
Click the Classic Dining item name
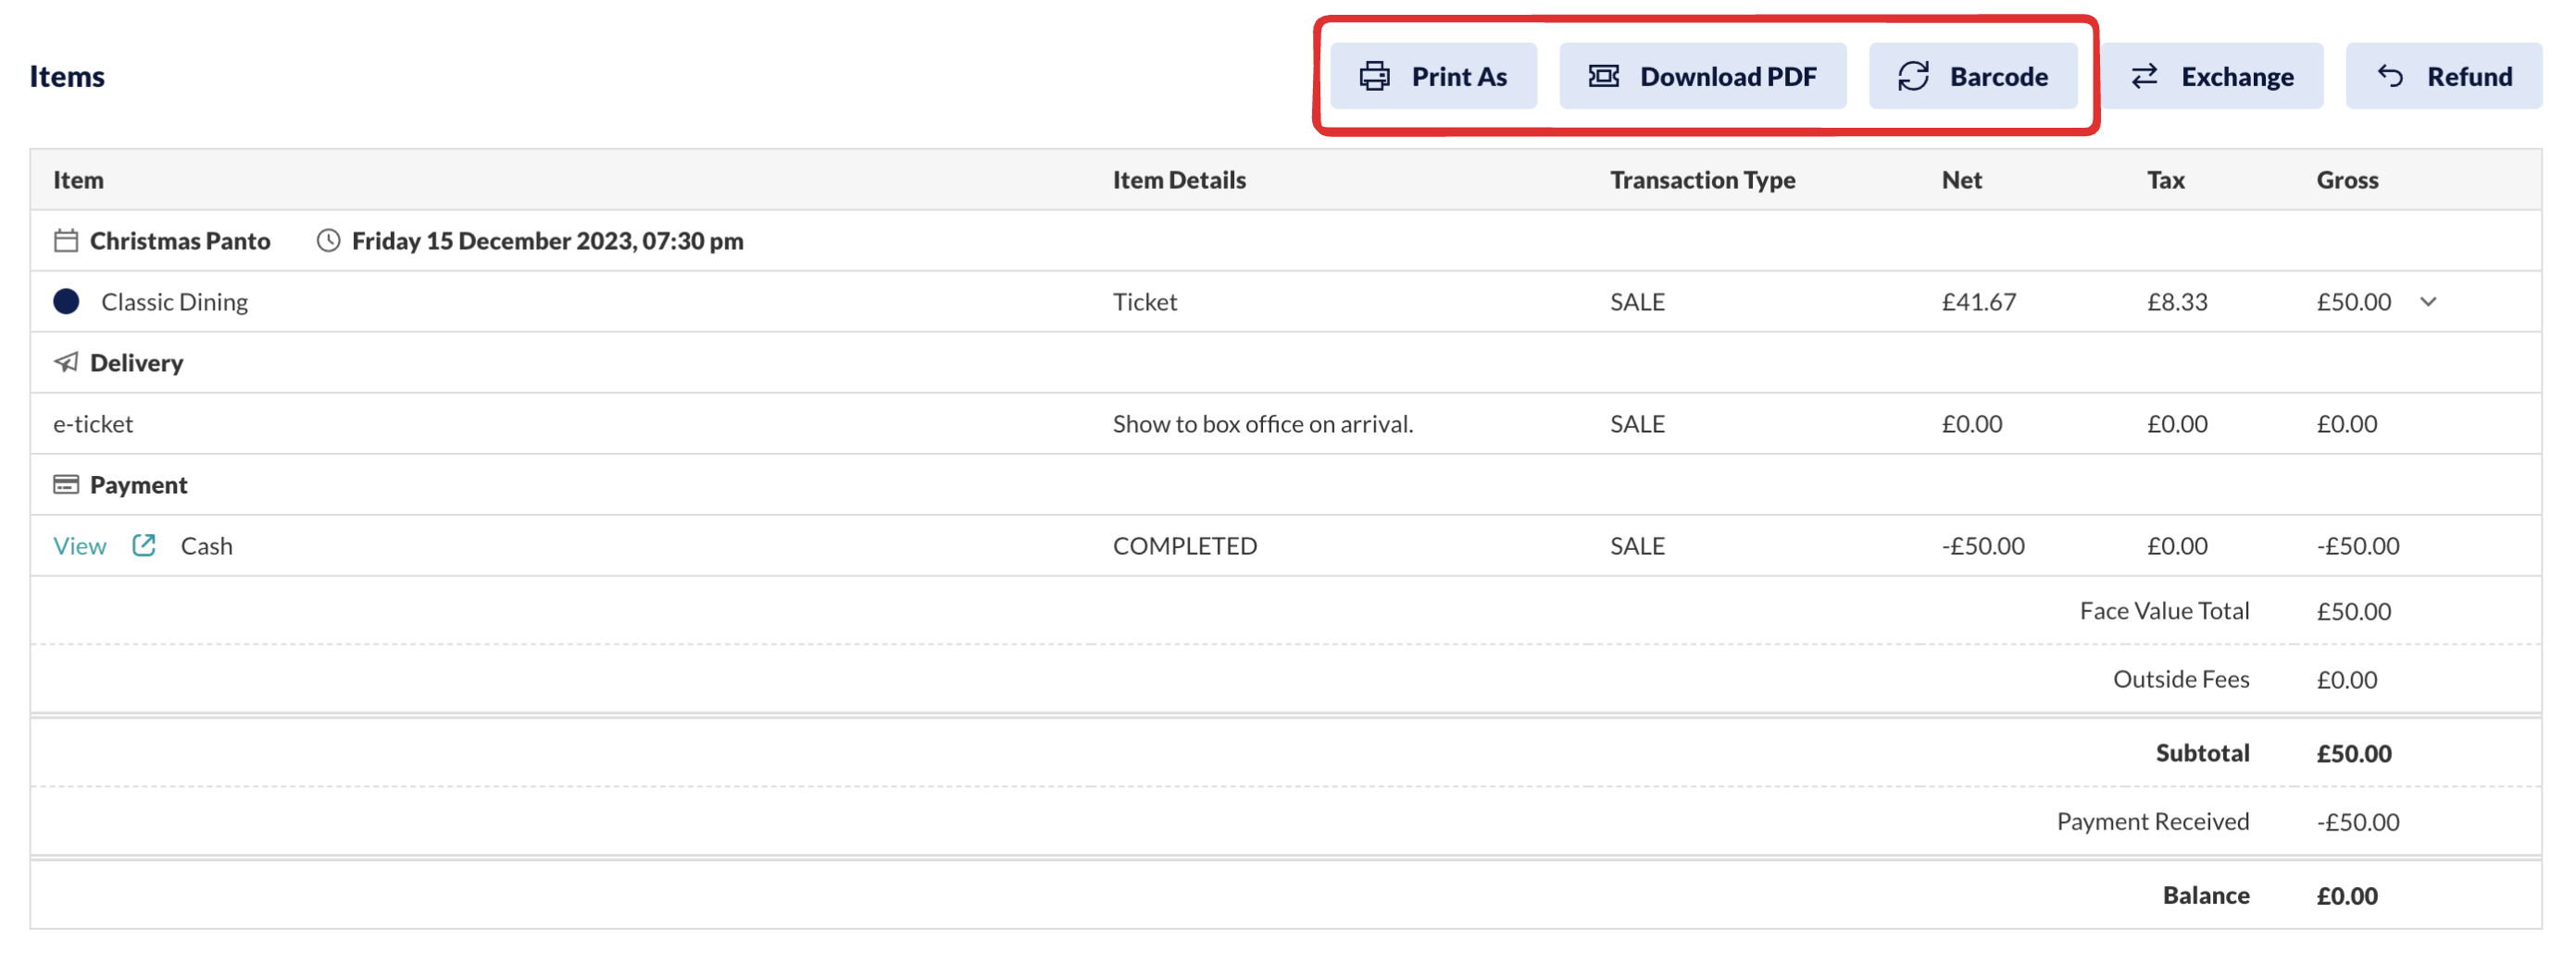pos(175,302)
